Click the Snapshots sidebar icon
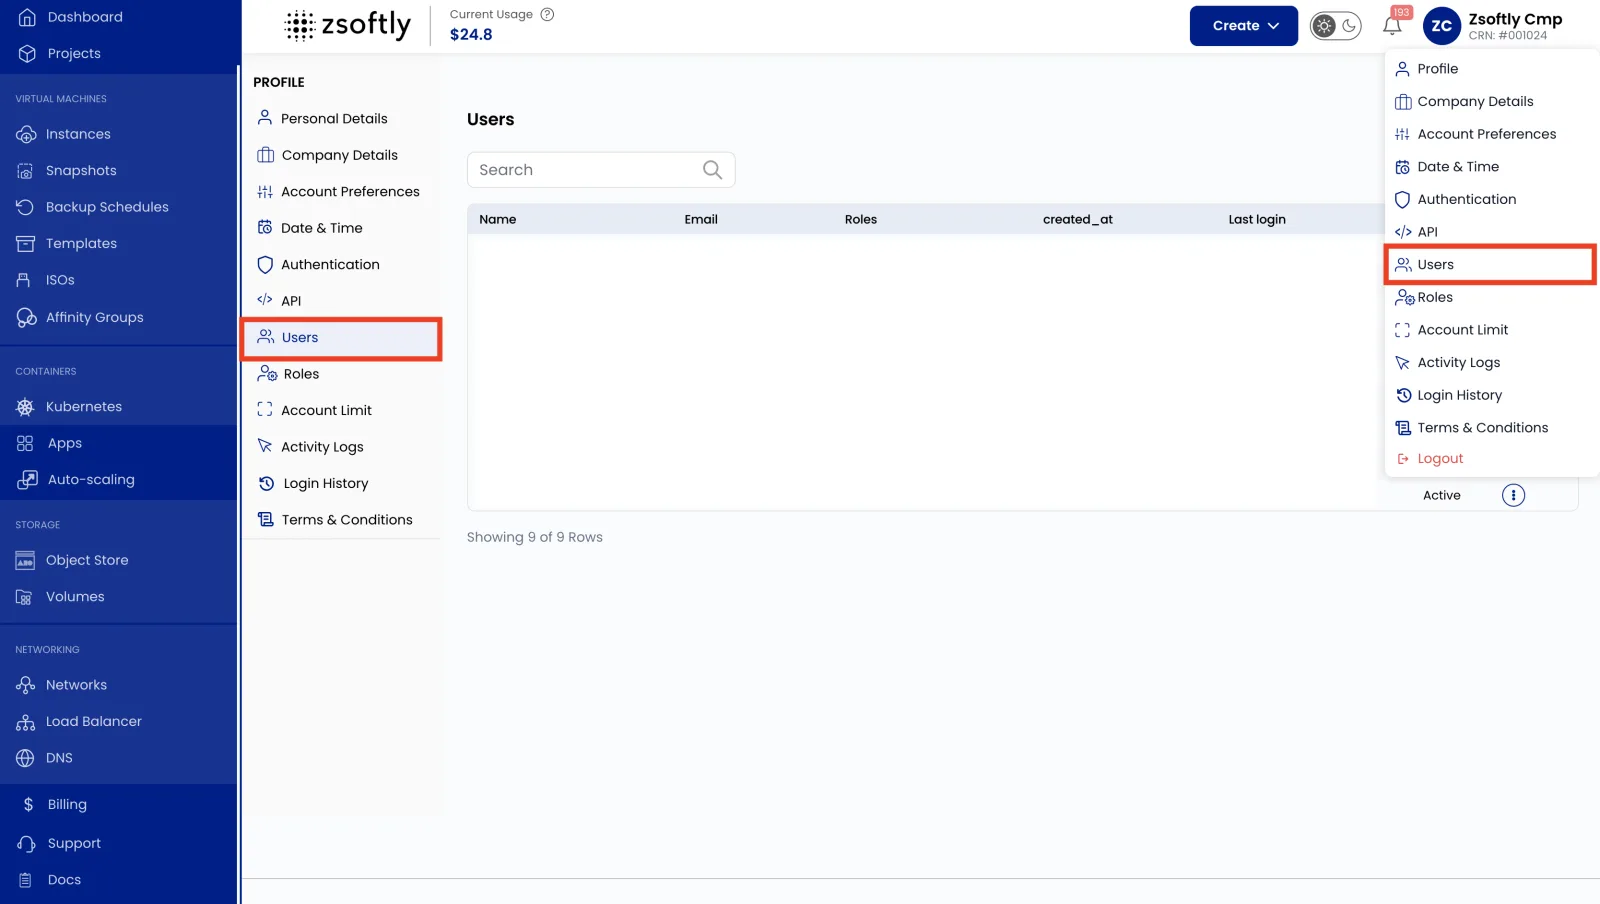1600x904 pixels. (25, 171)
